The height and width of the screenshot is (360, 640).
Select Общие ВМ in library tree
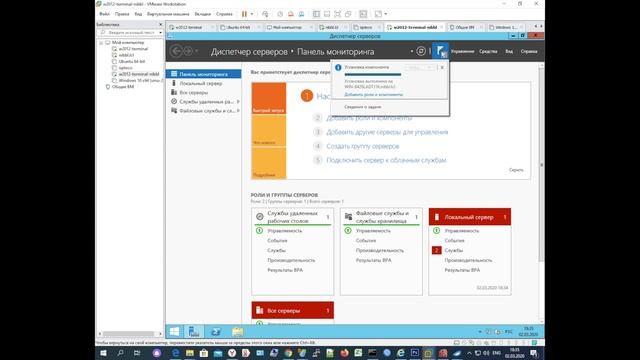(123, 87)
